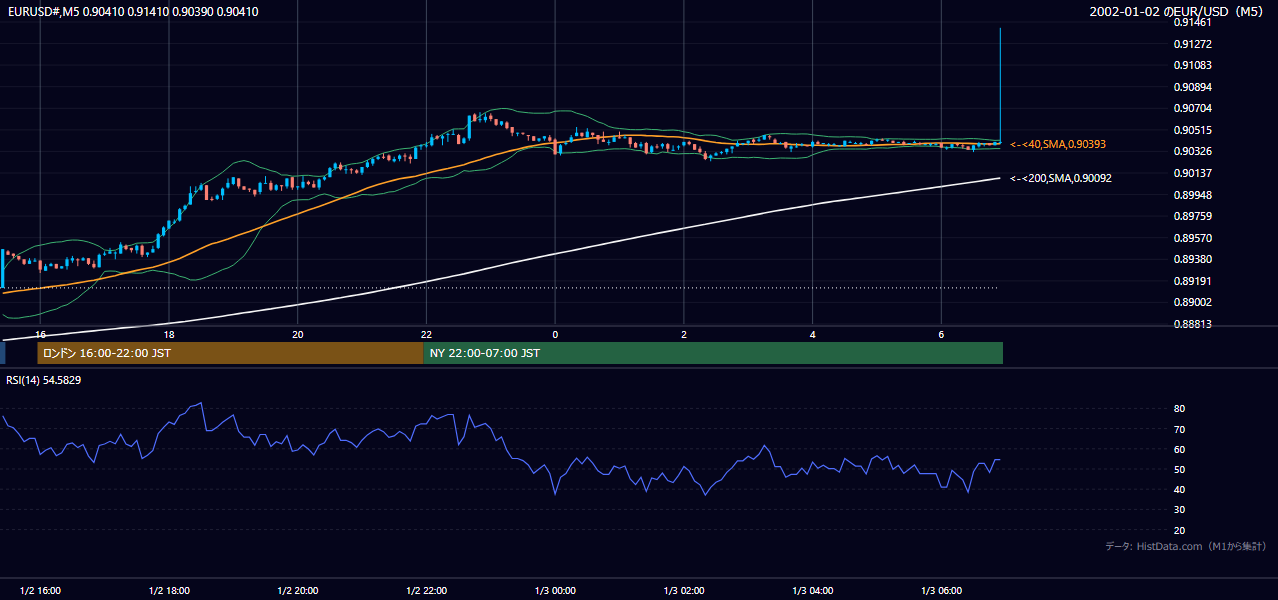The width and height of the screenshot is (1278, 600).
Task: Click the RSI 40 level label
Action: pos(1179,489)
